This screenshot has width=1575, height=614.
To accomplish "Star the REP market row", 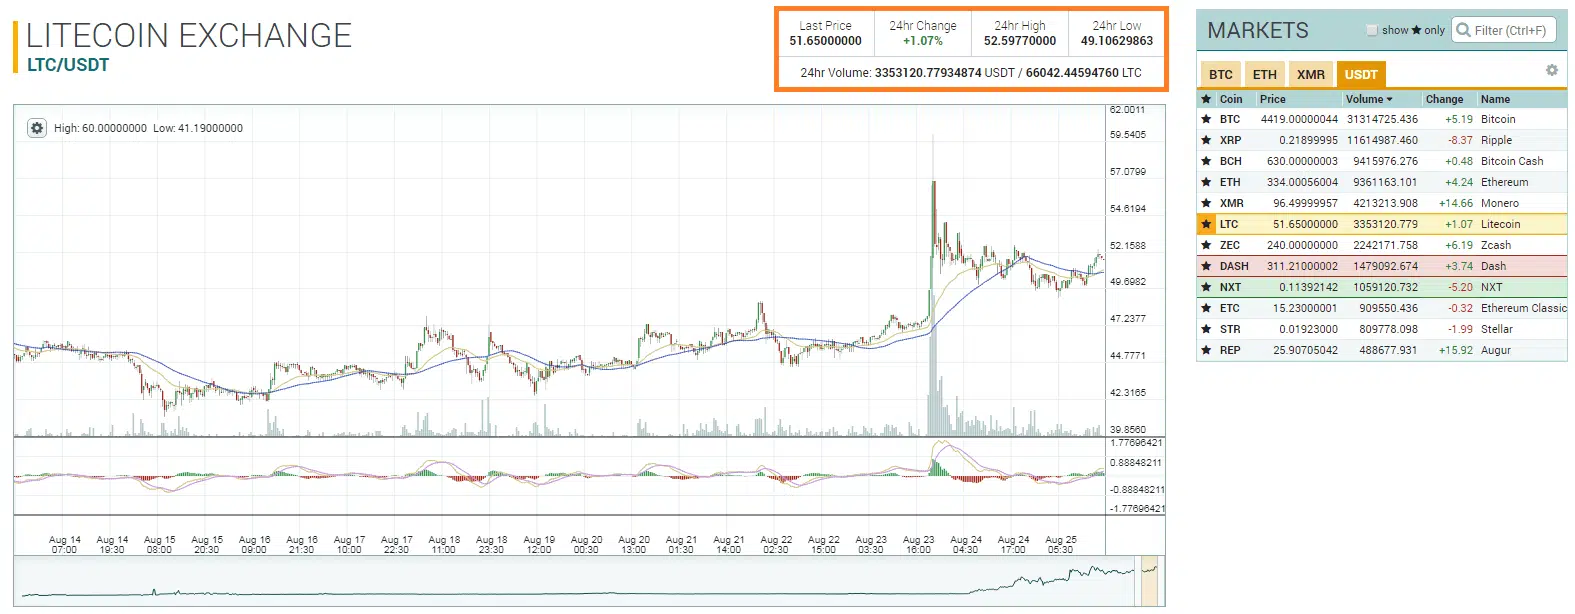I will pyautogui.click(x=1206, y=350).
